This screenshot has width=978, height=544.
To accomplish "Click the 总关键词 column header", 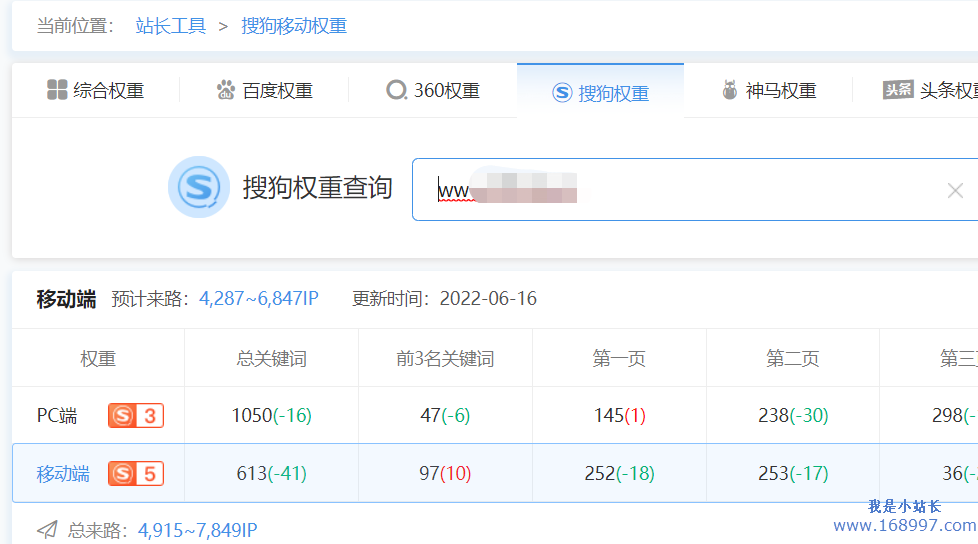I will 271,359.
